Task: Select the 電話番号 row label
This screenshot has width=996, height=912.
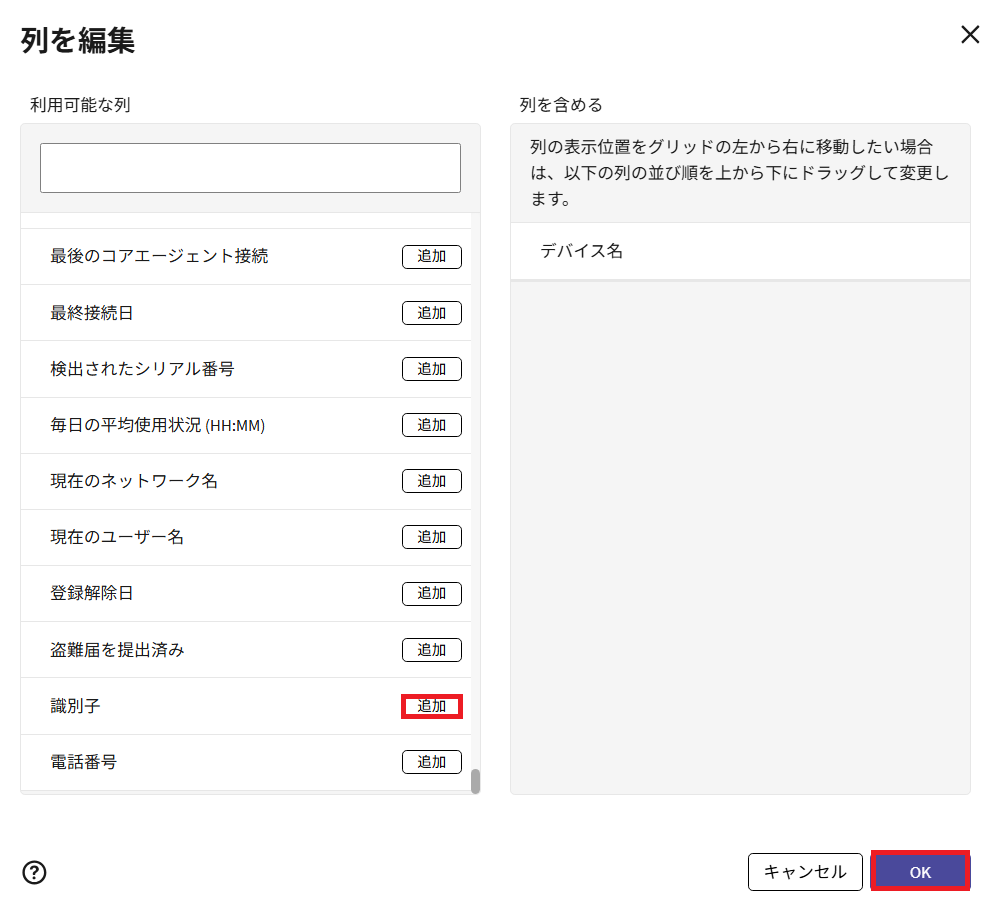Action: [x=84, y=762]
